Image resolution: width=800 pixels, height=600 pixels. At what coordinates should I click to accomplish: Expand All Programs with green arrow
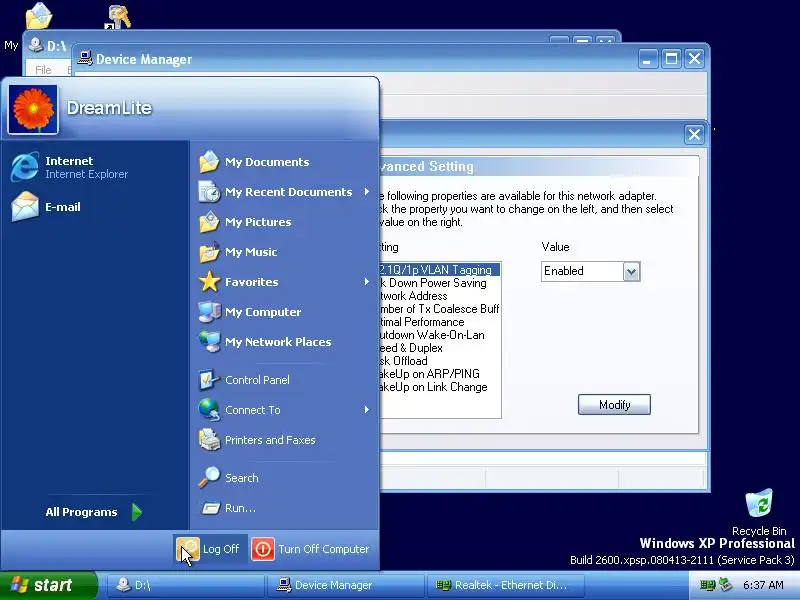click(136, 512)
